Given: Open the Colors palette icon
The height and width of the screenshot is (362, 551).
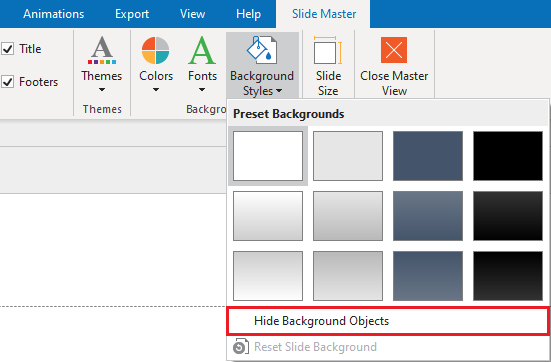Looking at the screenshot, I should (x=156, y=50).
